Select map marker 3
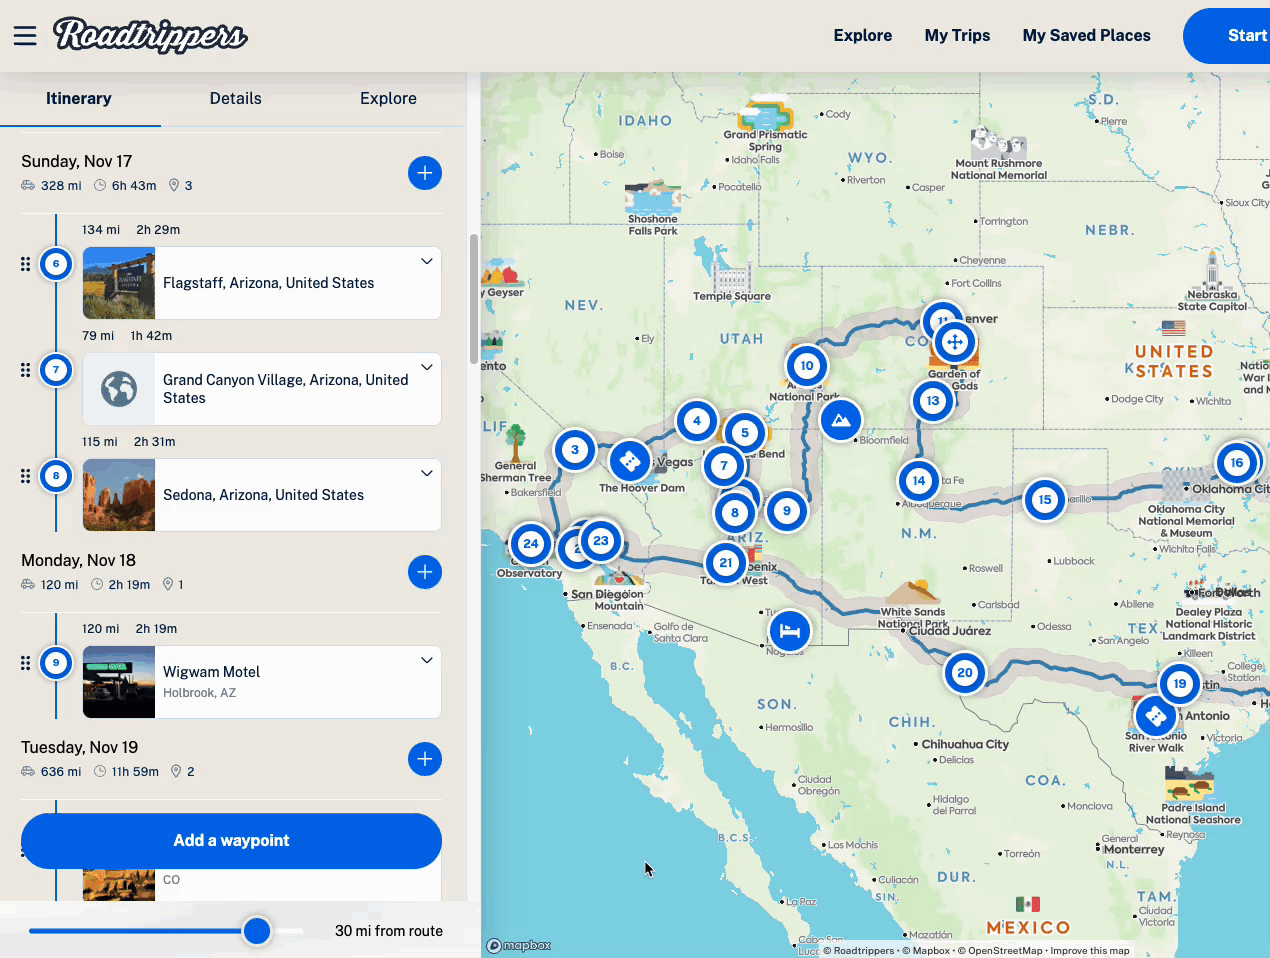This screenshot has height=958, width=1270. (x=575, y=450)
